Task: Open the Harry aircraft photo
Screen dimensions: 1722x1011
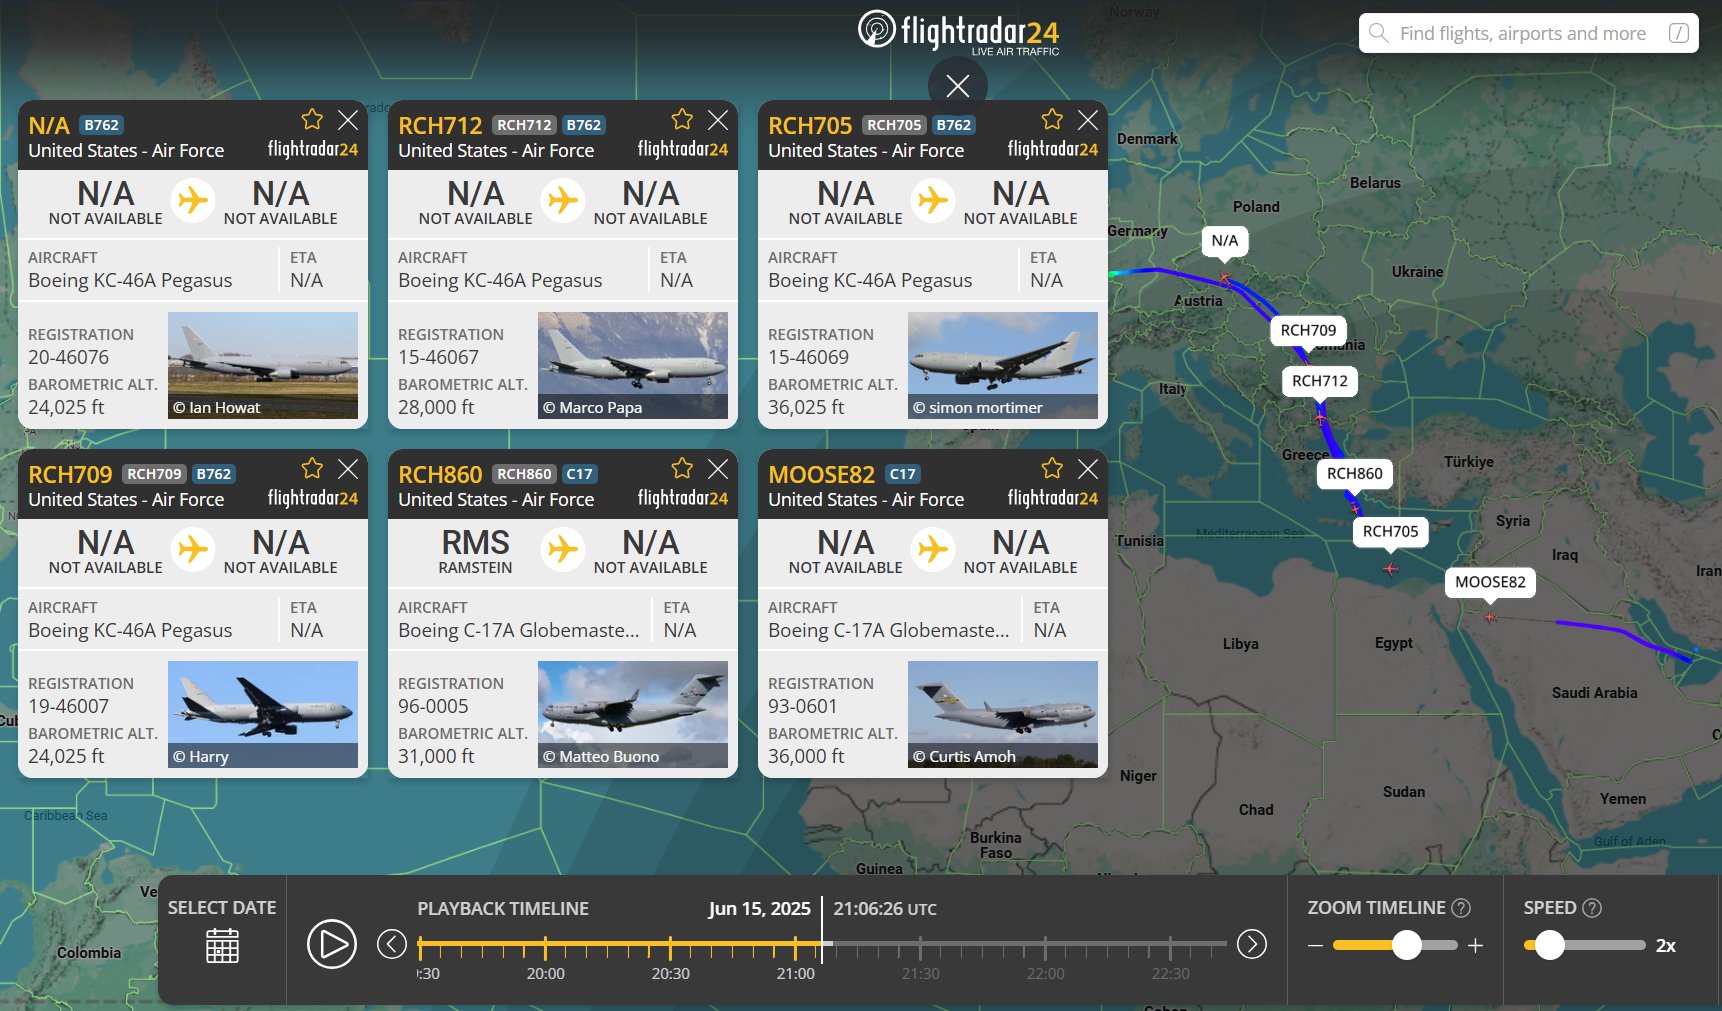Action: 263,714
